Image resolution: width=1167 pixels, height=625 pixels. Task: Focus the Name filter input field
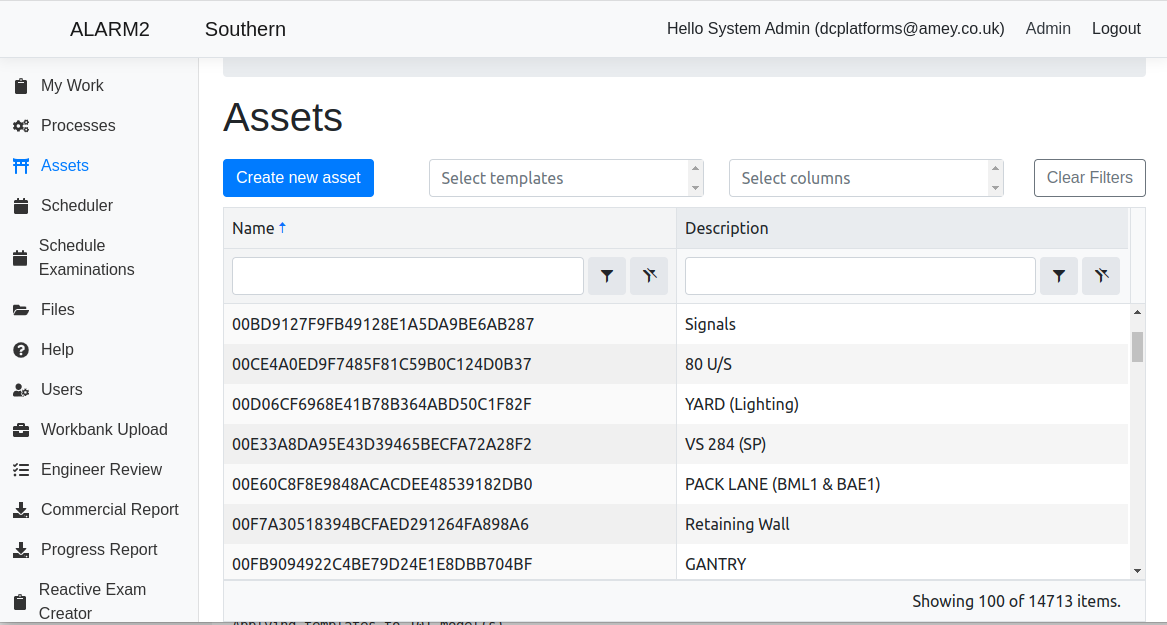coord(408,276)
